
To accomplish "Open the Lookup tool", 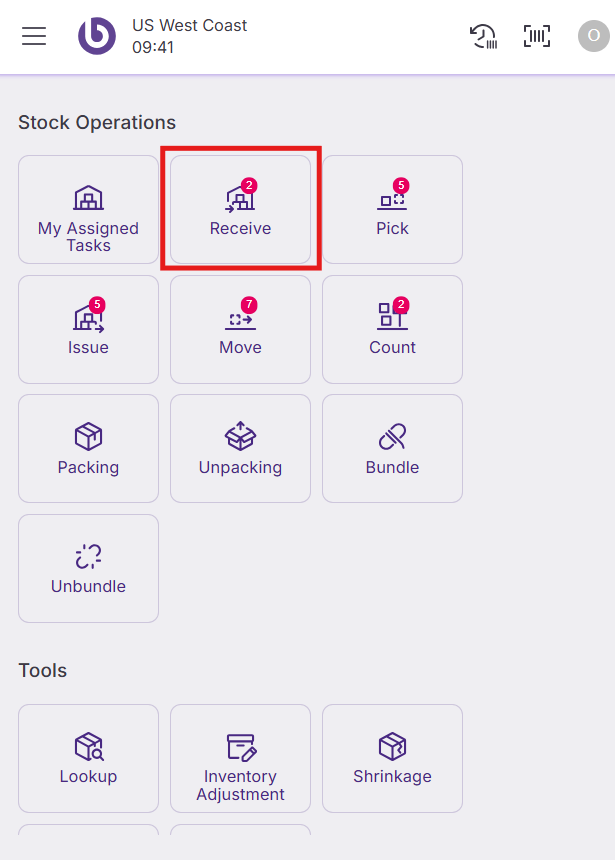I will 88,758.
